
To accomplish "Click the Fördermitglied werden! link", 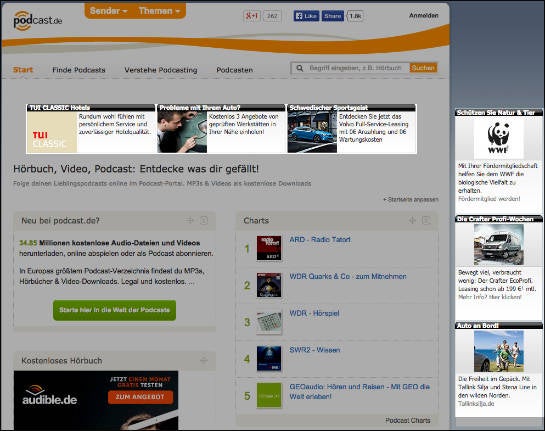I will tap(489, 199).
